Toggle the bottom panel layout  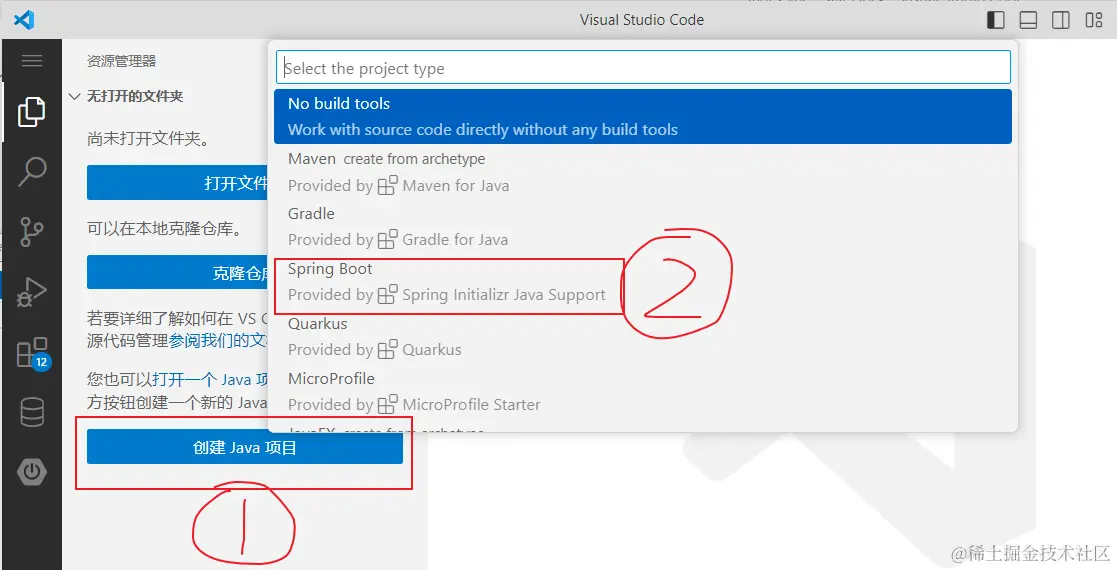tap(1028, 20)
